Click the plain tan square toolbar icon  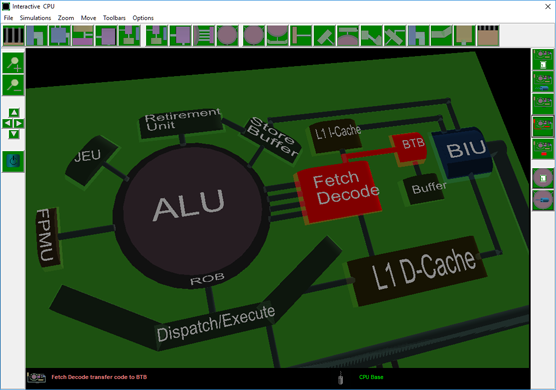tap(465, 35)
